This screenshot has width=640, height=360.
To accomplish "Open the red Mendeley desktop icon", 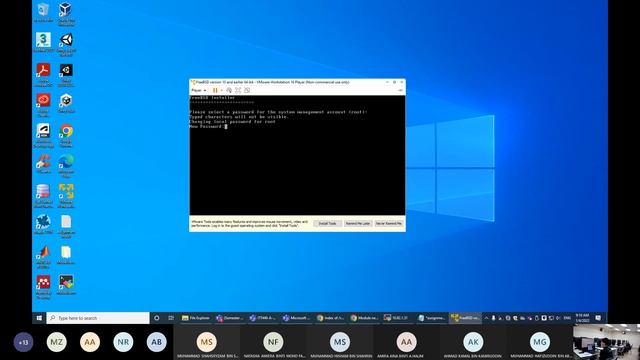I will click(43, 287).
